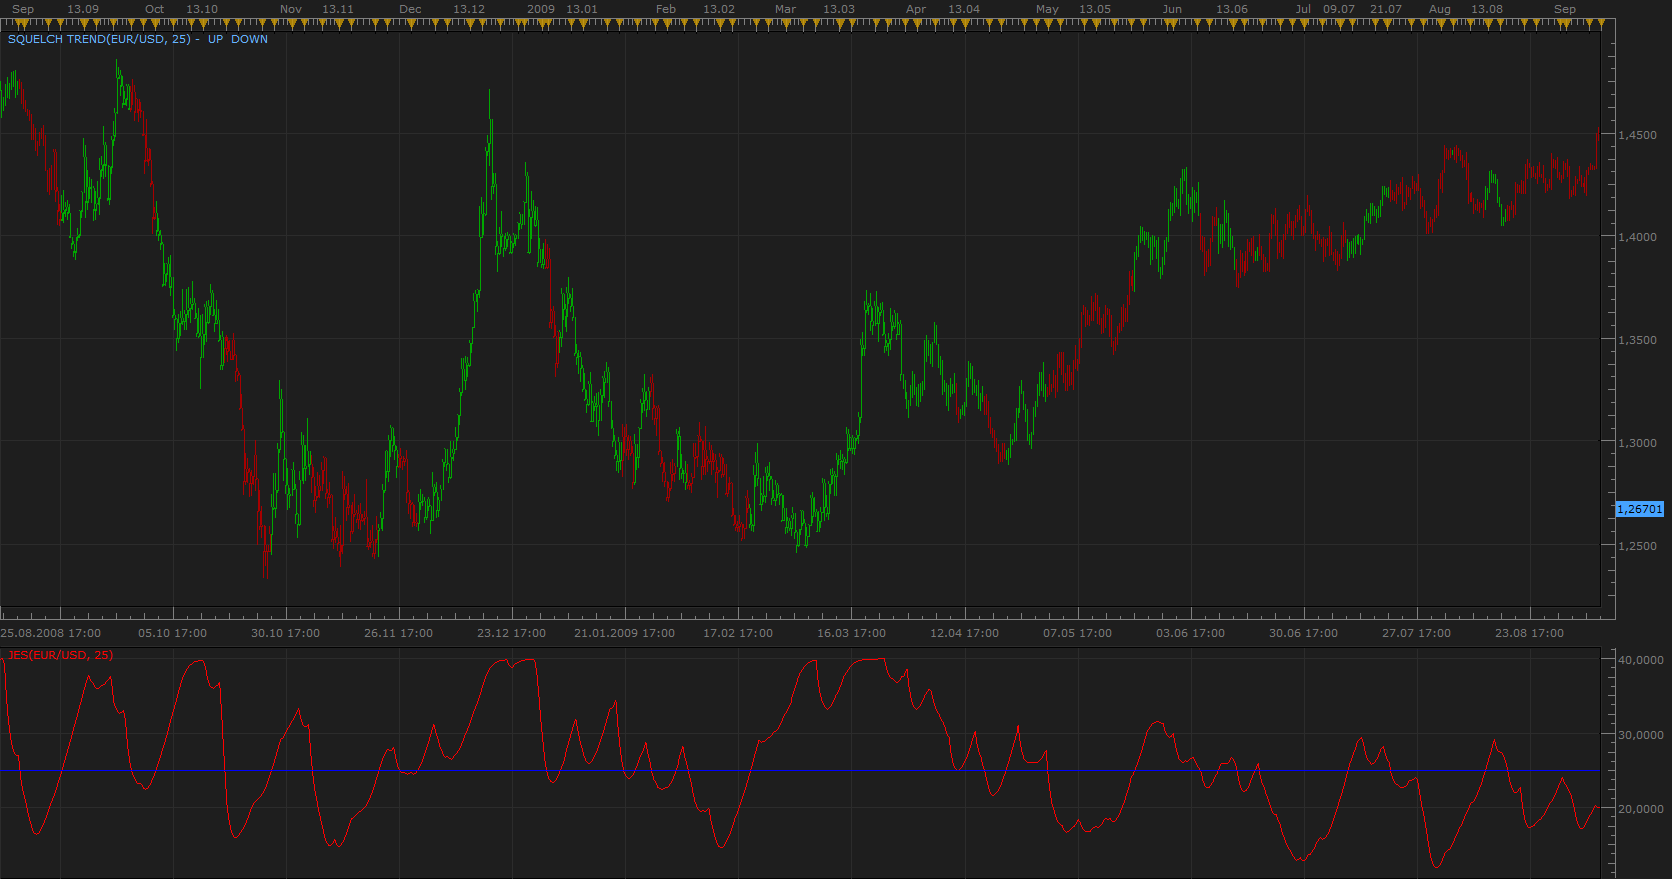Select the 12.04 17:00 time label
This screenshot has width=1672, height=879.
click(964, 633)
